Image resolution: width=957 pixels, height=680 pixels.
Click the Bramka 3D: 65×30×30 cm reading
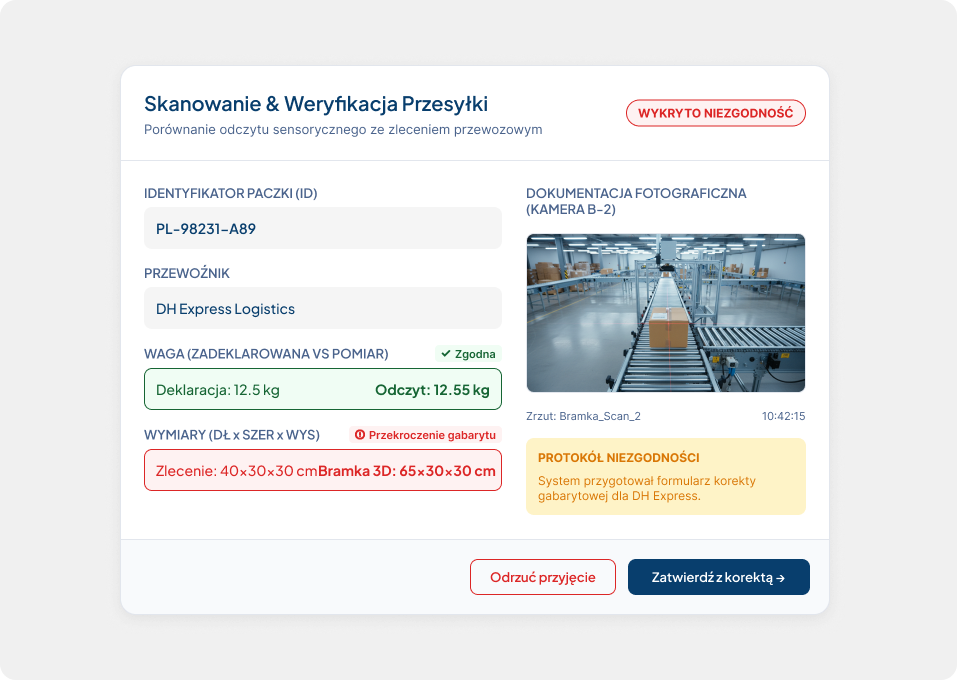[x=406, y=471]
